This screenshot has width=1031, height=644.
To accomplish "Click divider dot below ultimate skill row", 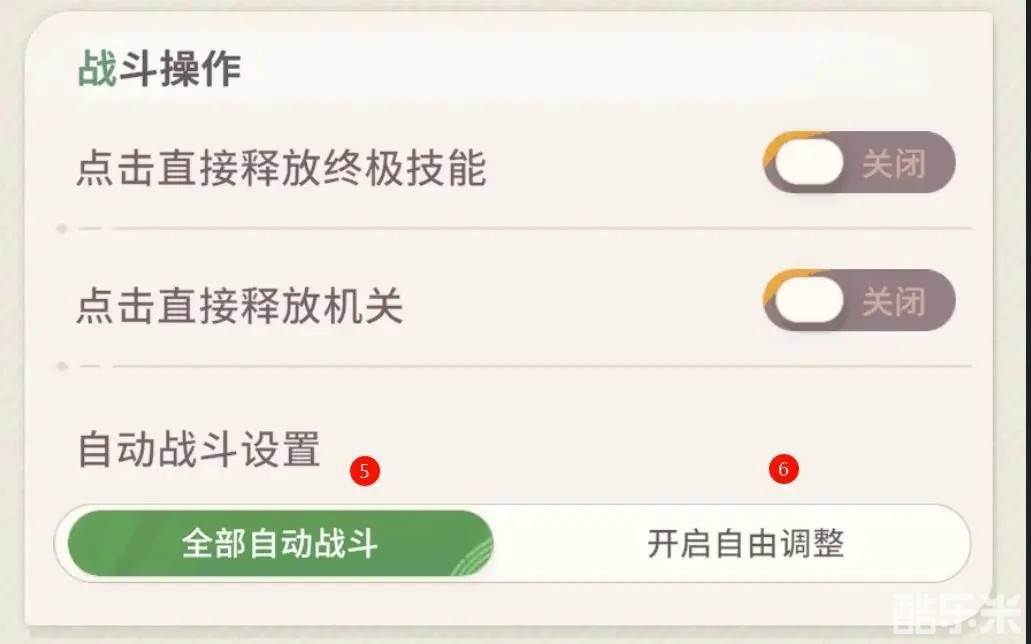I will pos(62,229).
